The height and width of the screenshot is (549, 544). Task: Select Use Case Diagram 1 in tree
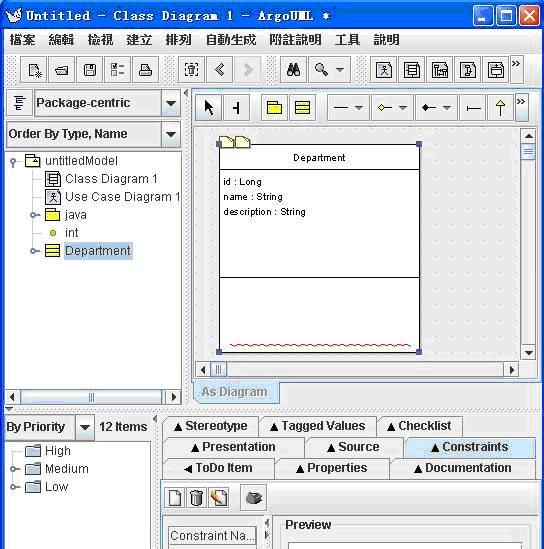click(123, 197)
